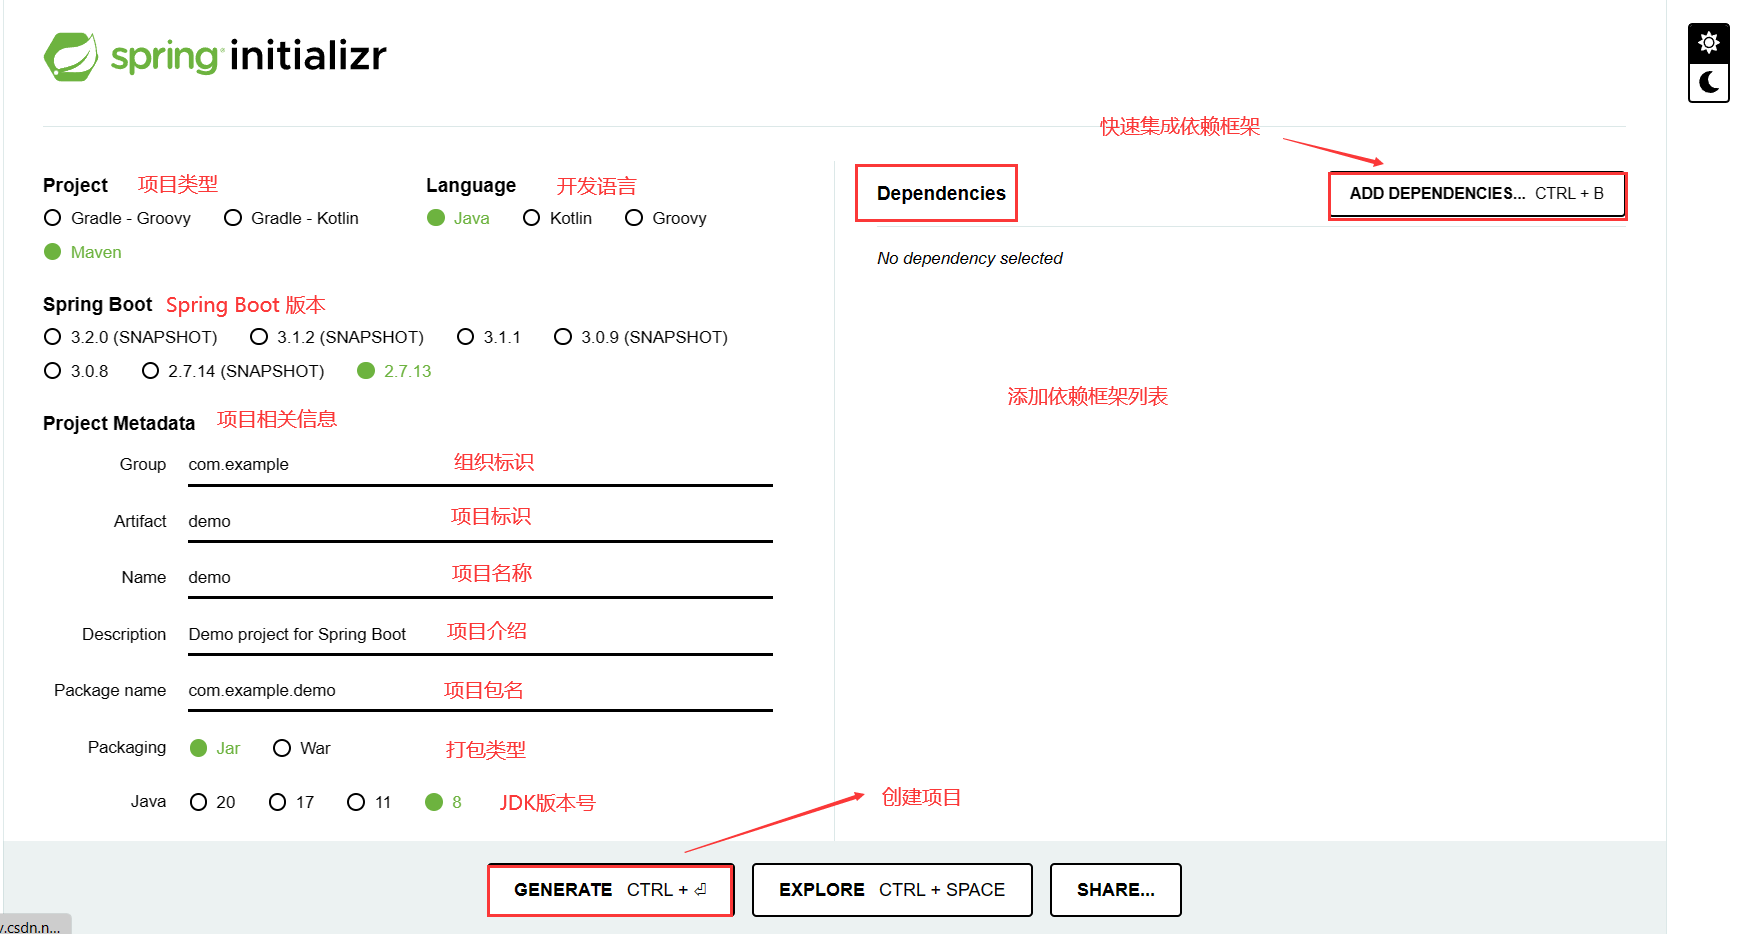1738x934 pixels.
Task: Choose Kotlin as the language
Action: 558,218
